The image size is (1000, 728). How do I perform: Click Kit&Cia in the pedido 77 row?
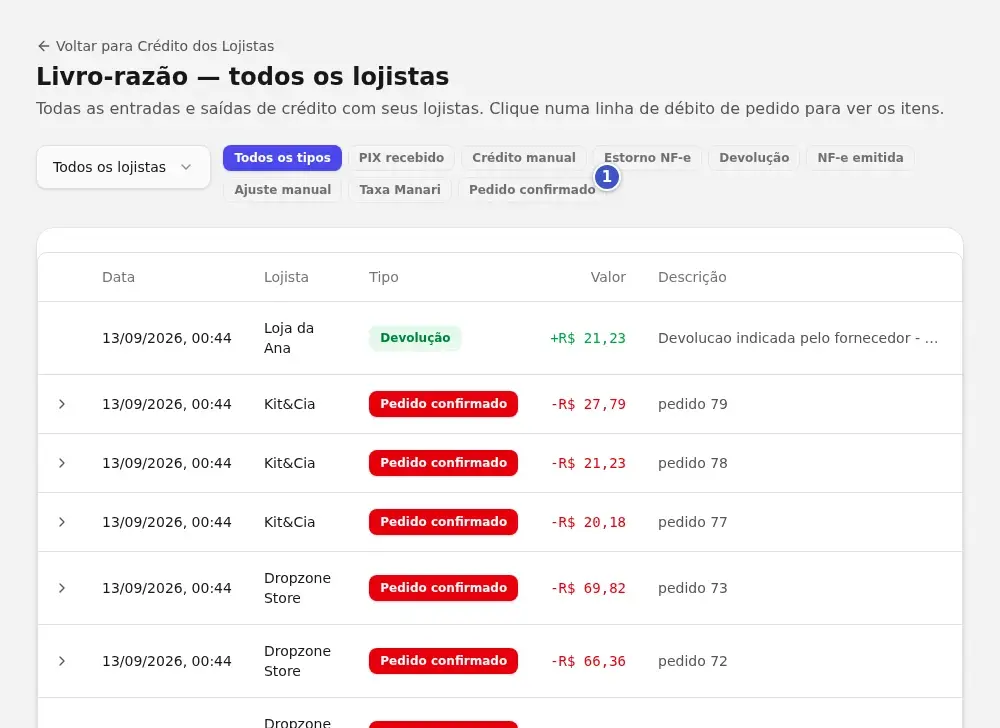pos(290,522)
